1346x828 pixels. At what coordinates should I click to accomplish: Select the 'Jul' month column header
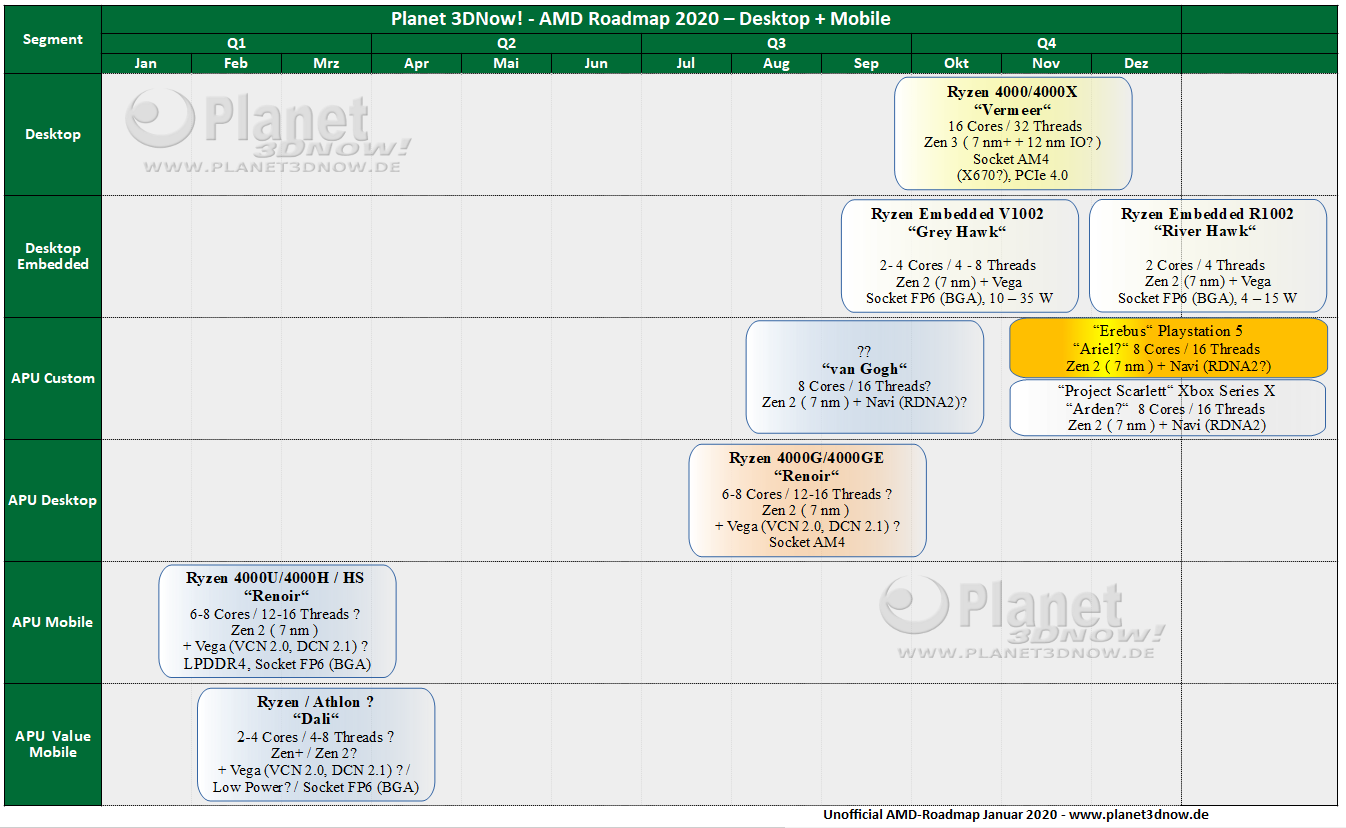coord(686,63)
